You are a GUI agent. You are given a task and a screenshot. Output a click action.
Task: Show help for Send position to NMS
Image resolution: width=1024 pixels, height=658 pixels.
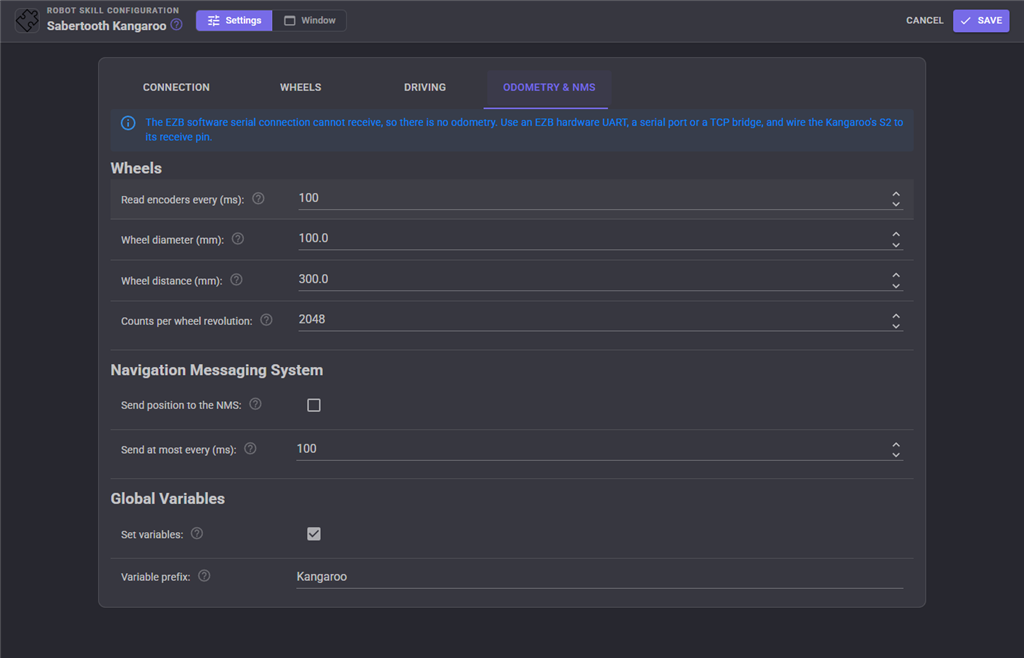coord(255,404)
